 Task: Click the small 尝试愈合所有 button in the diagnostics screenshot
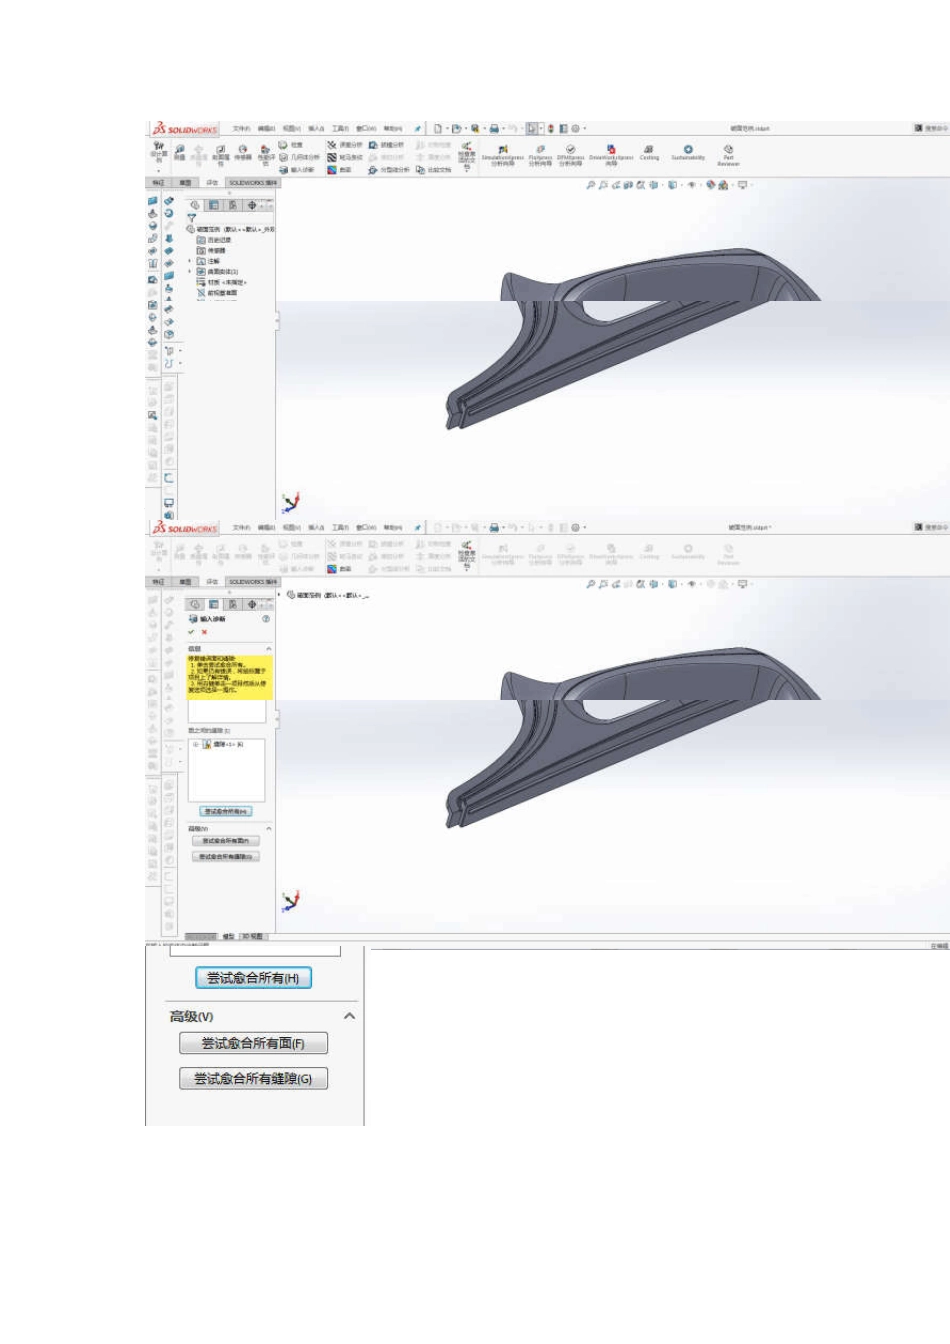click(x=226, y=811)
